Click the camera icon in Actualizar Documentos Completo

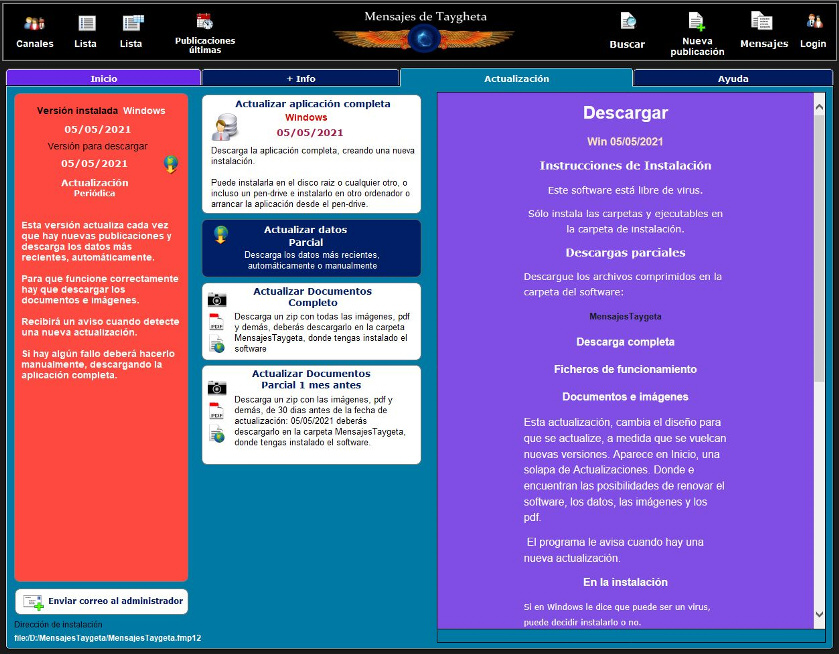coord(217,300)
